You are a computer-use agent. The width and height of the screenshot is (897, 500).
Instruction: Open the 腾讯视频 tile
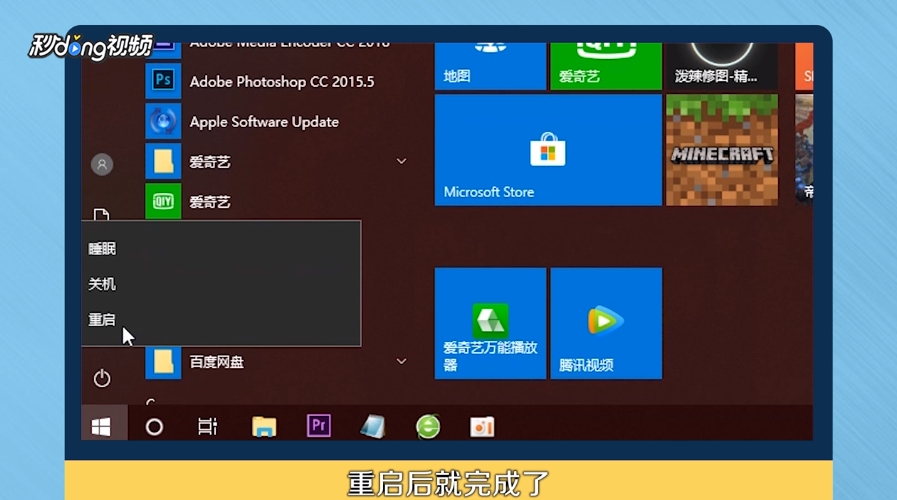[x=606, y=323]
